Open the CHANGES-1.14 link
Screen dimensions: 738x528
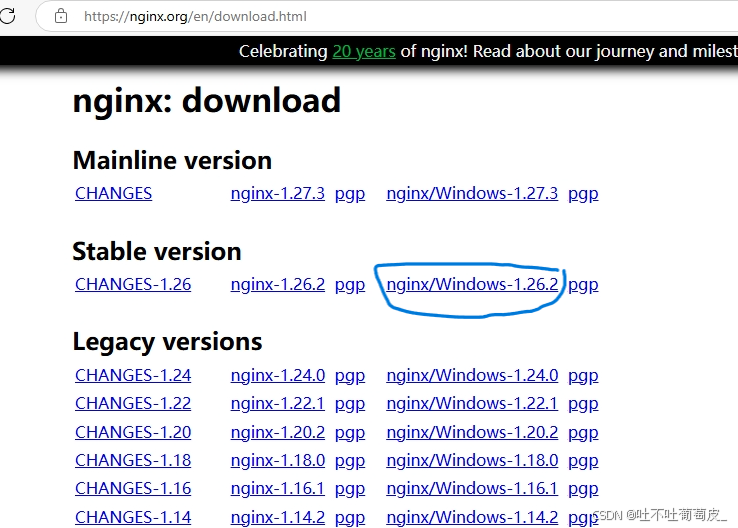(133, 517)
